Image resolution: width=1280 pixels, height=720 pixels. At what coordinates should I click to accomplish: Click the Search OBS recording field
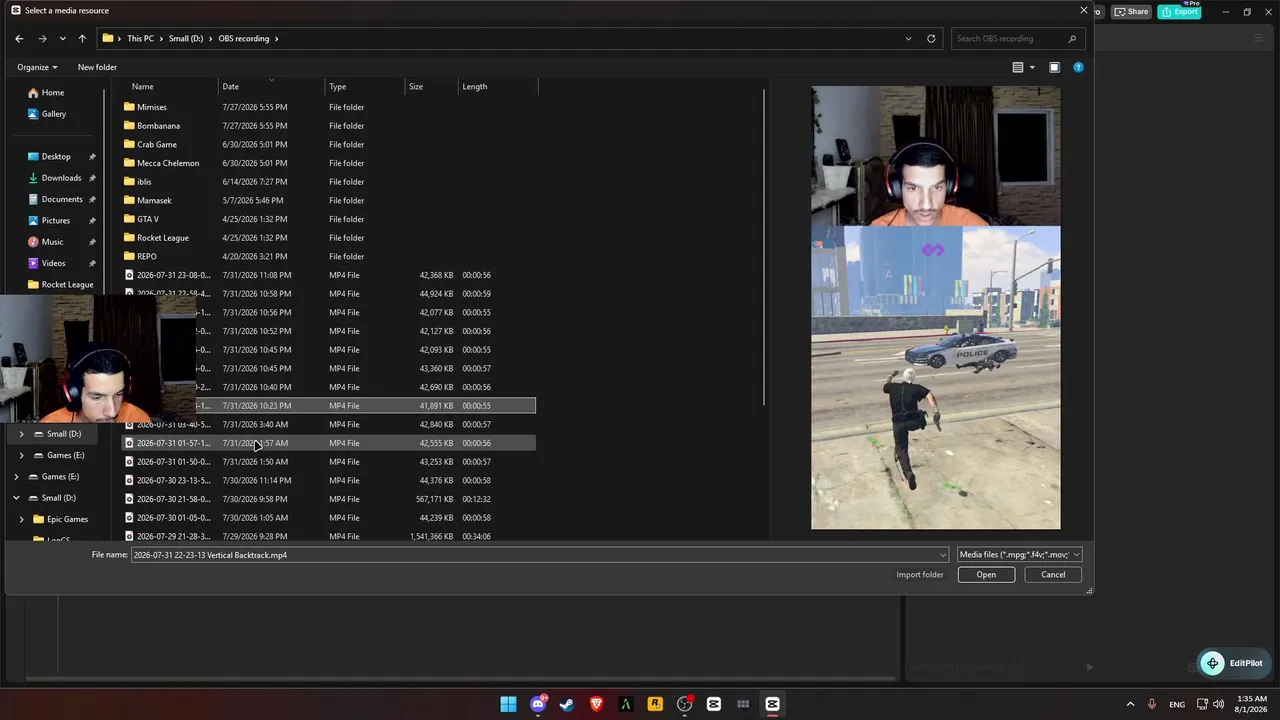(1017, 39)
